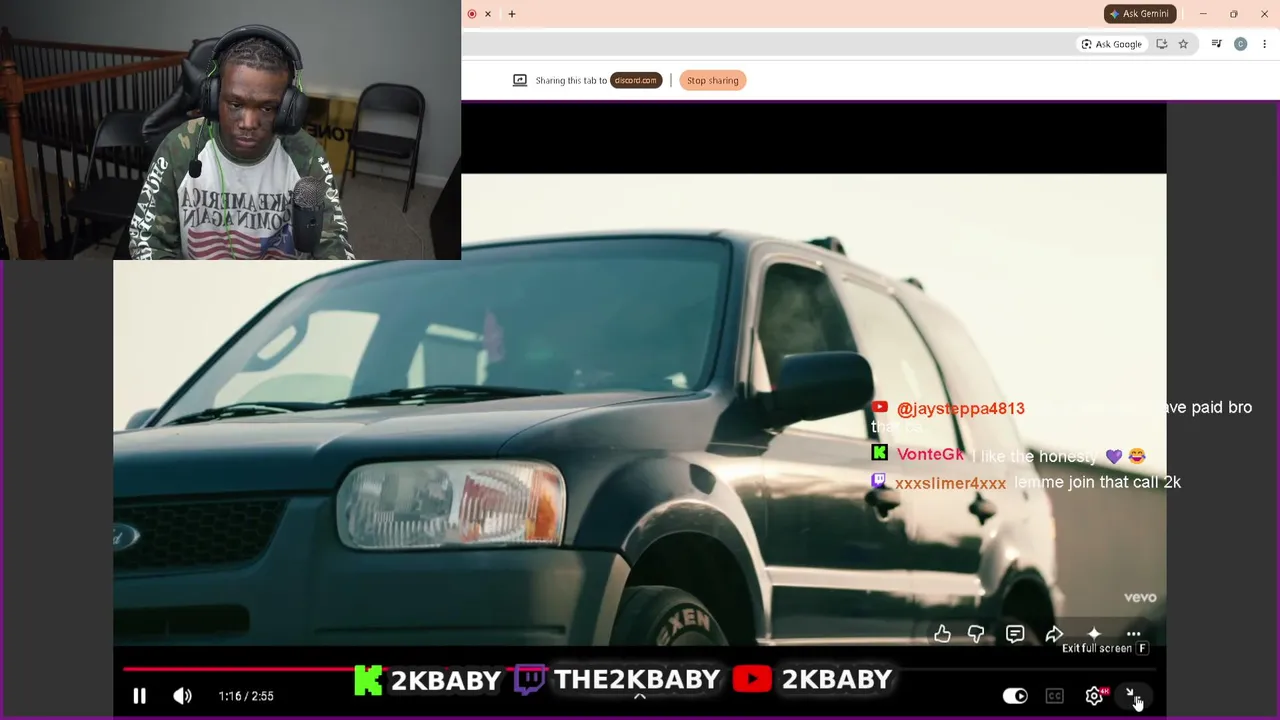The width and height of the screenshot is (1280, 720).
Task: Click the THE2KBABY Twitch handle text
Action: click(637, 680)
